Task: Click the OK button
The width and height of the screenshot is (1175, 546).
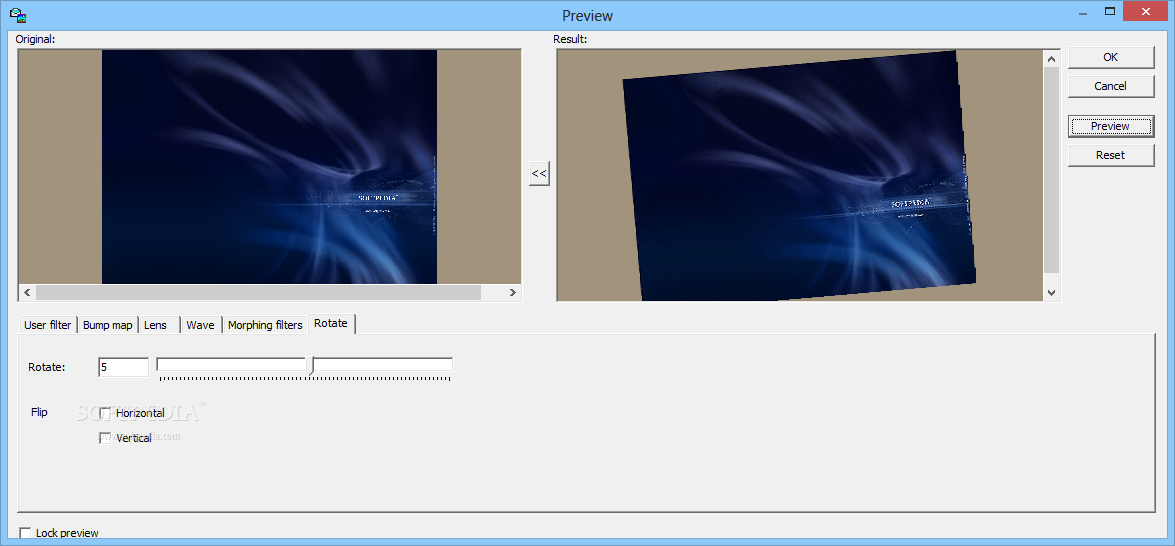Action: [x=1111, y=57]
